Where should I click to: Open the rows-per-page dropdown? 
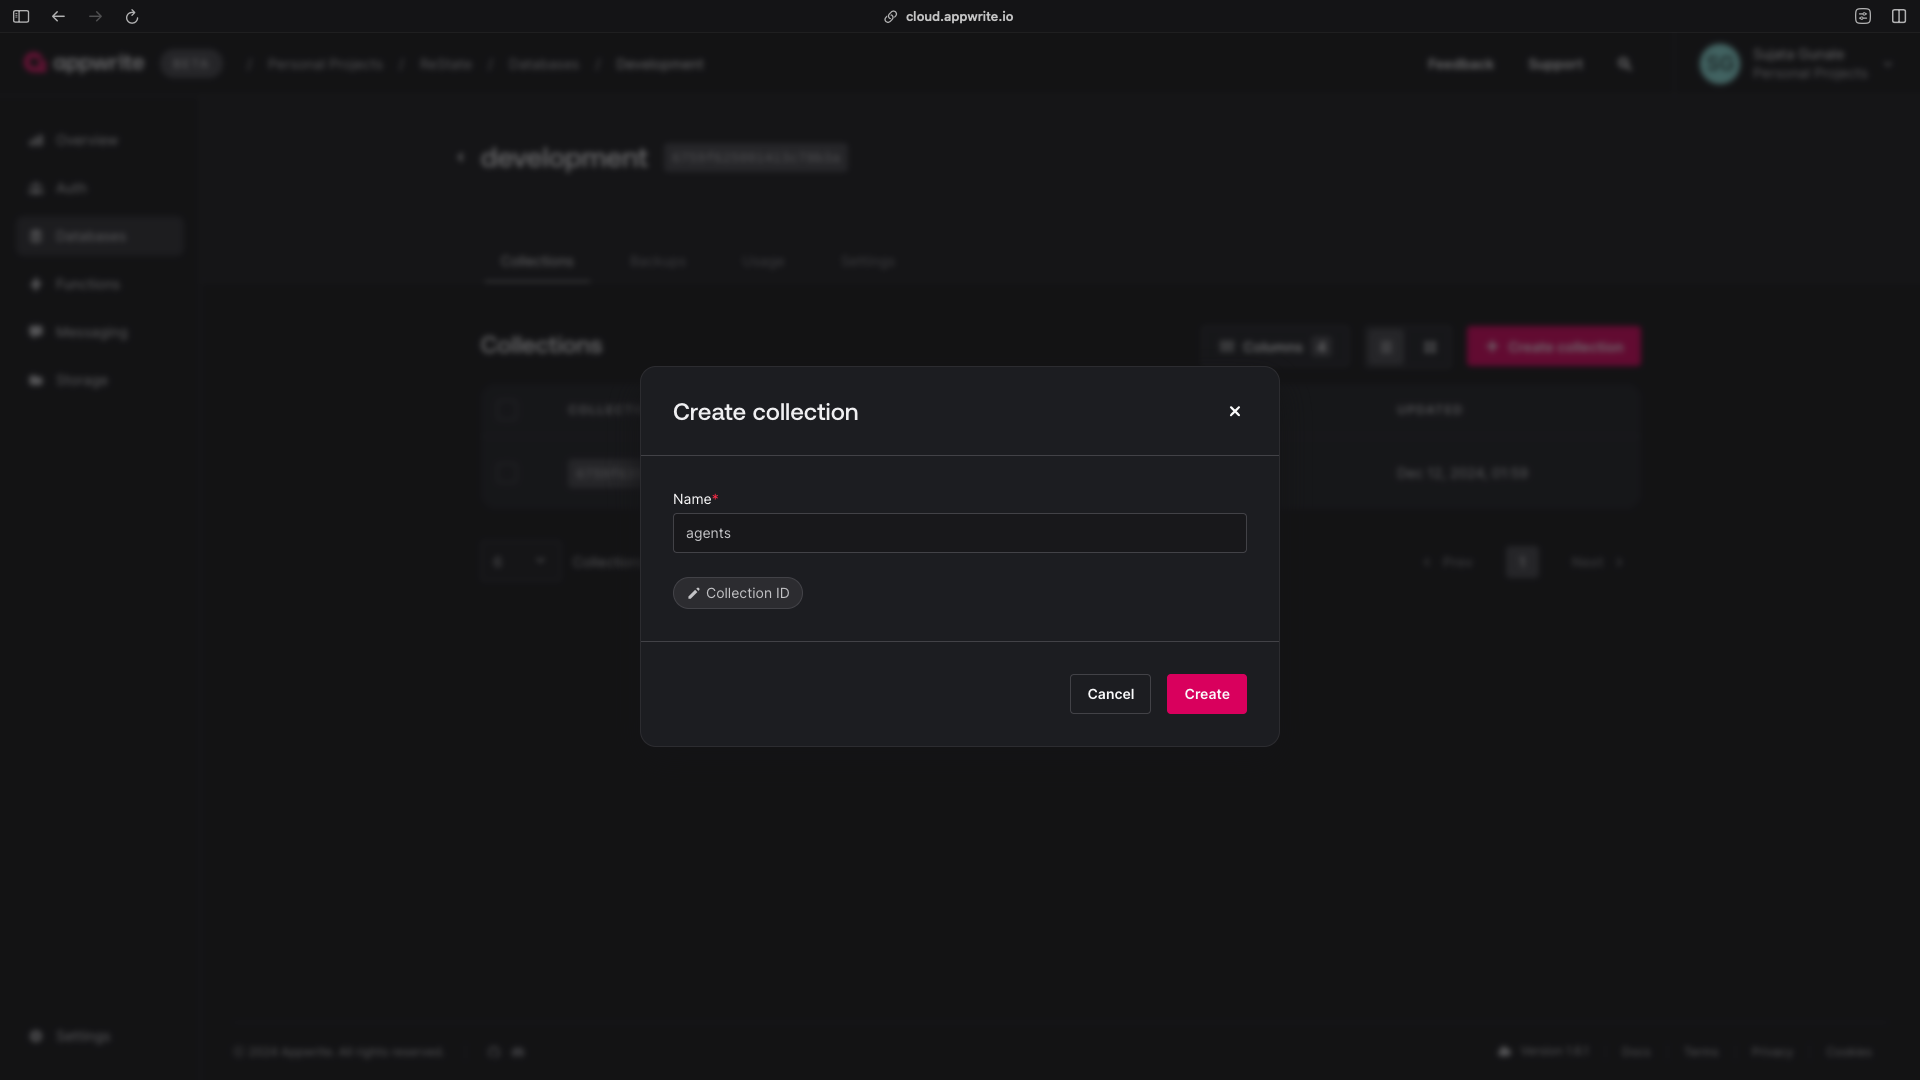point(519,562)
